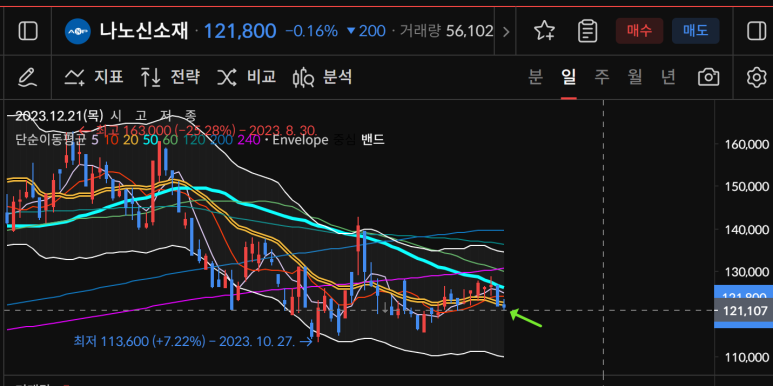Add the stock to favorites with the star icon

coord(544,31)
